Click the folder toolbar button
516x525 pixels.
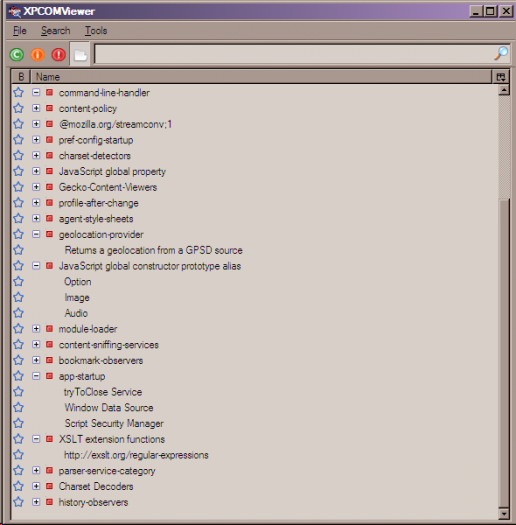tap(80, 54)
